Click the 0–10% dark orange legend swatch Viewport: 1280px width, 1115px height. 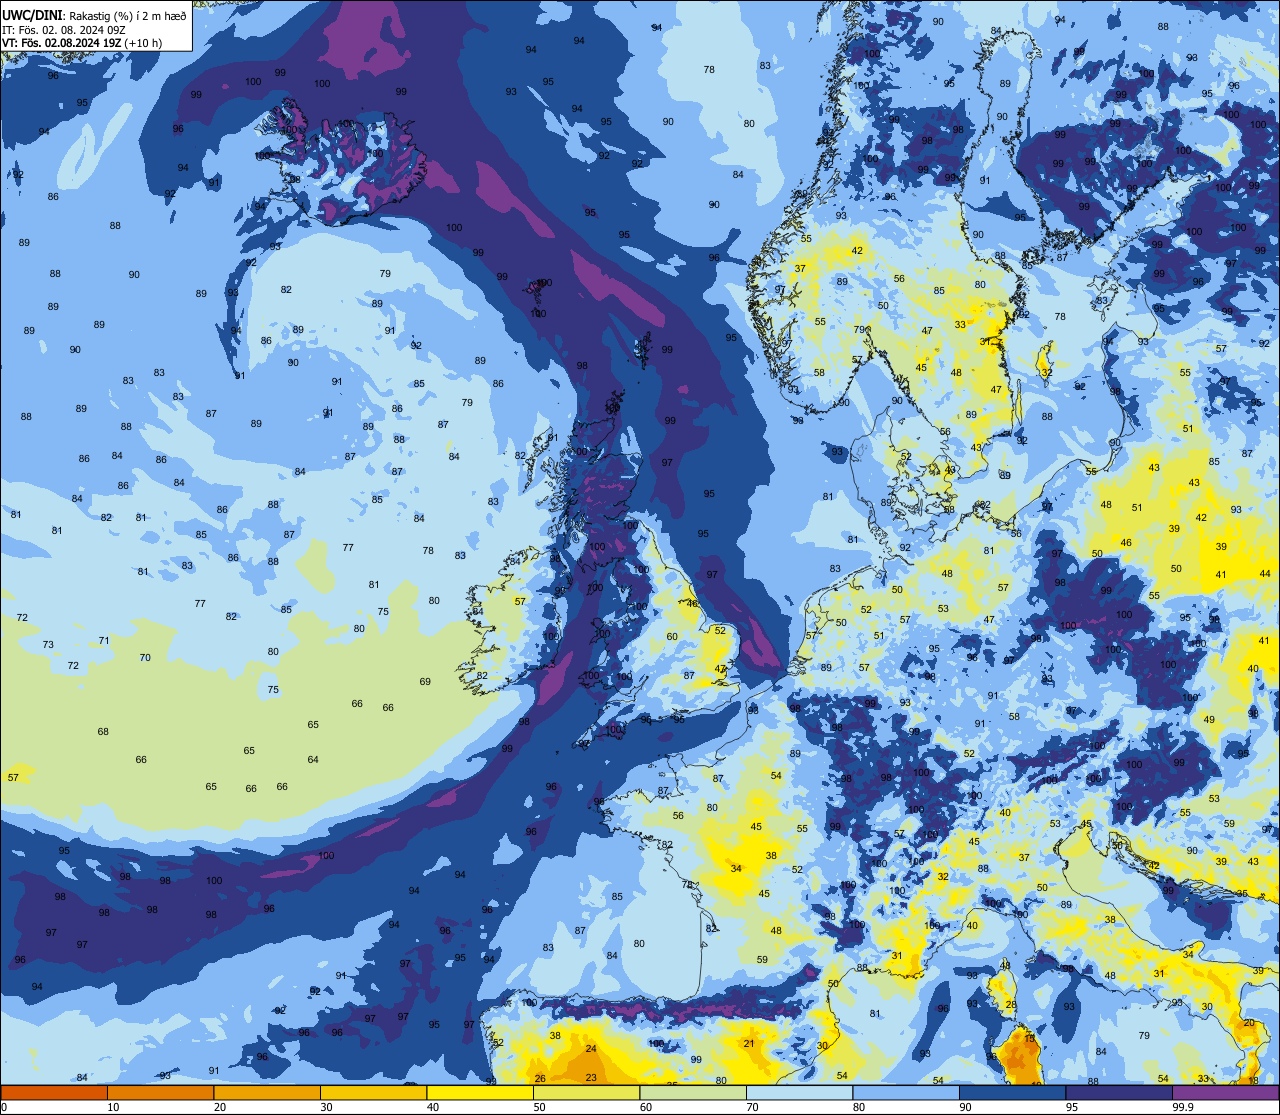coord(54,1092)
